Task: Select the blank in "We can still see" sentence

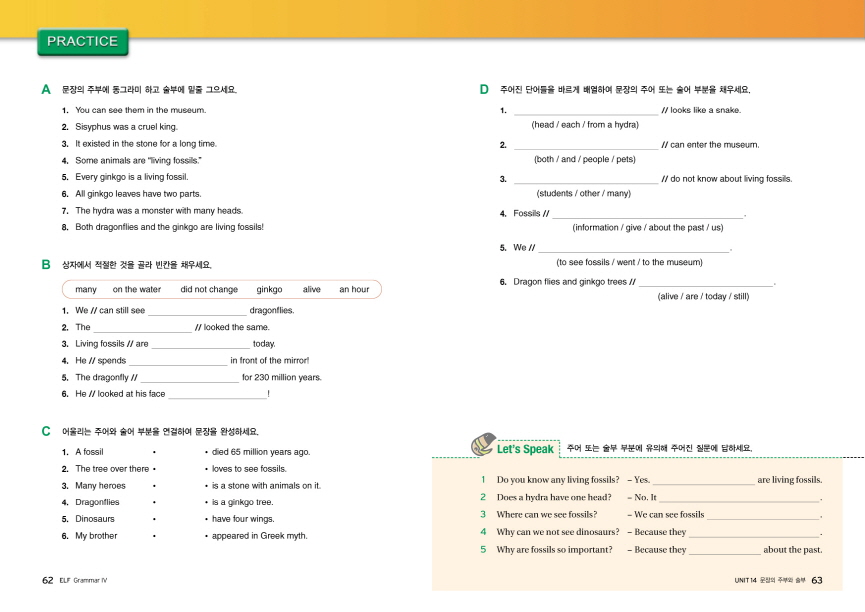Action: tap(197, 311)
